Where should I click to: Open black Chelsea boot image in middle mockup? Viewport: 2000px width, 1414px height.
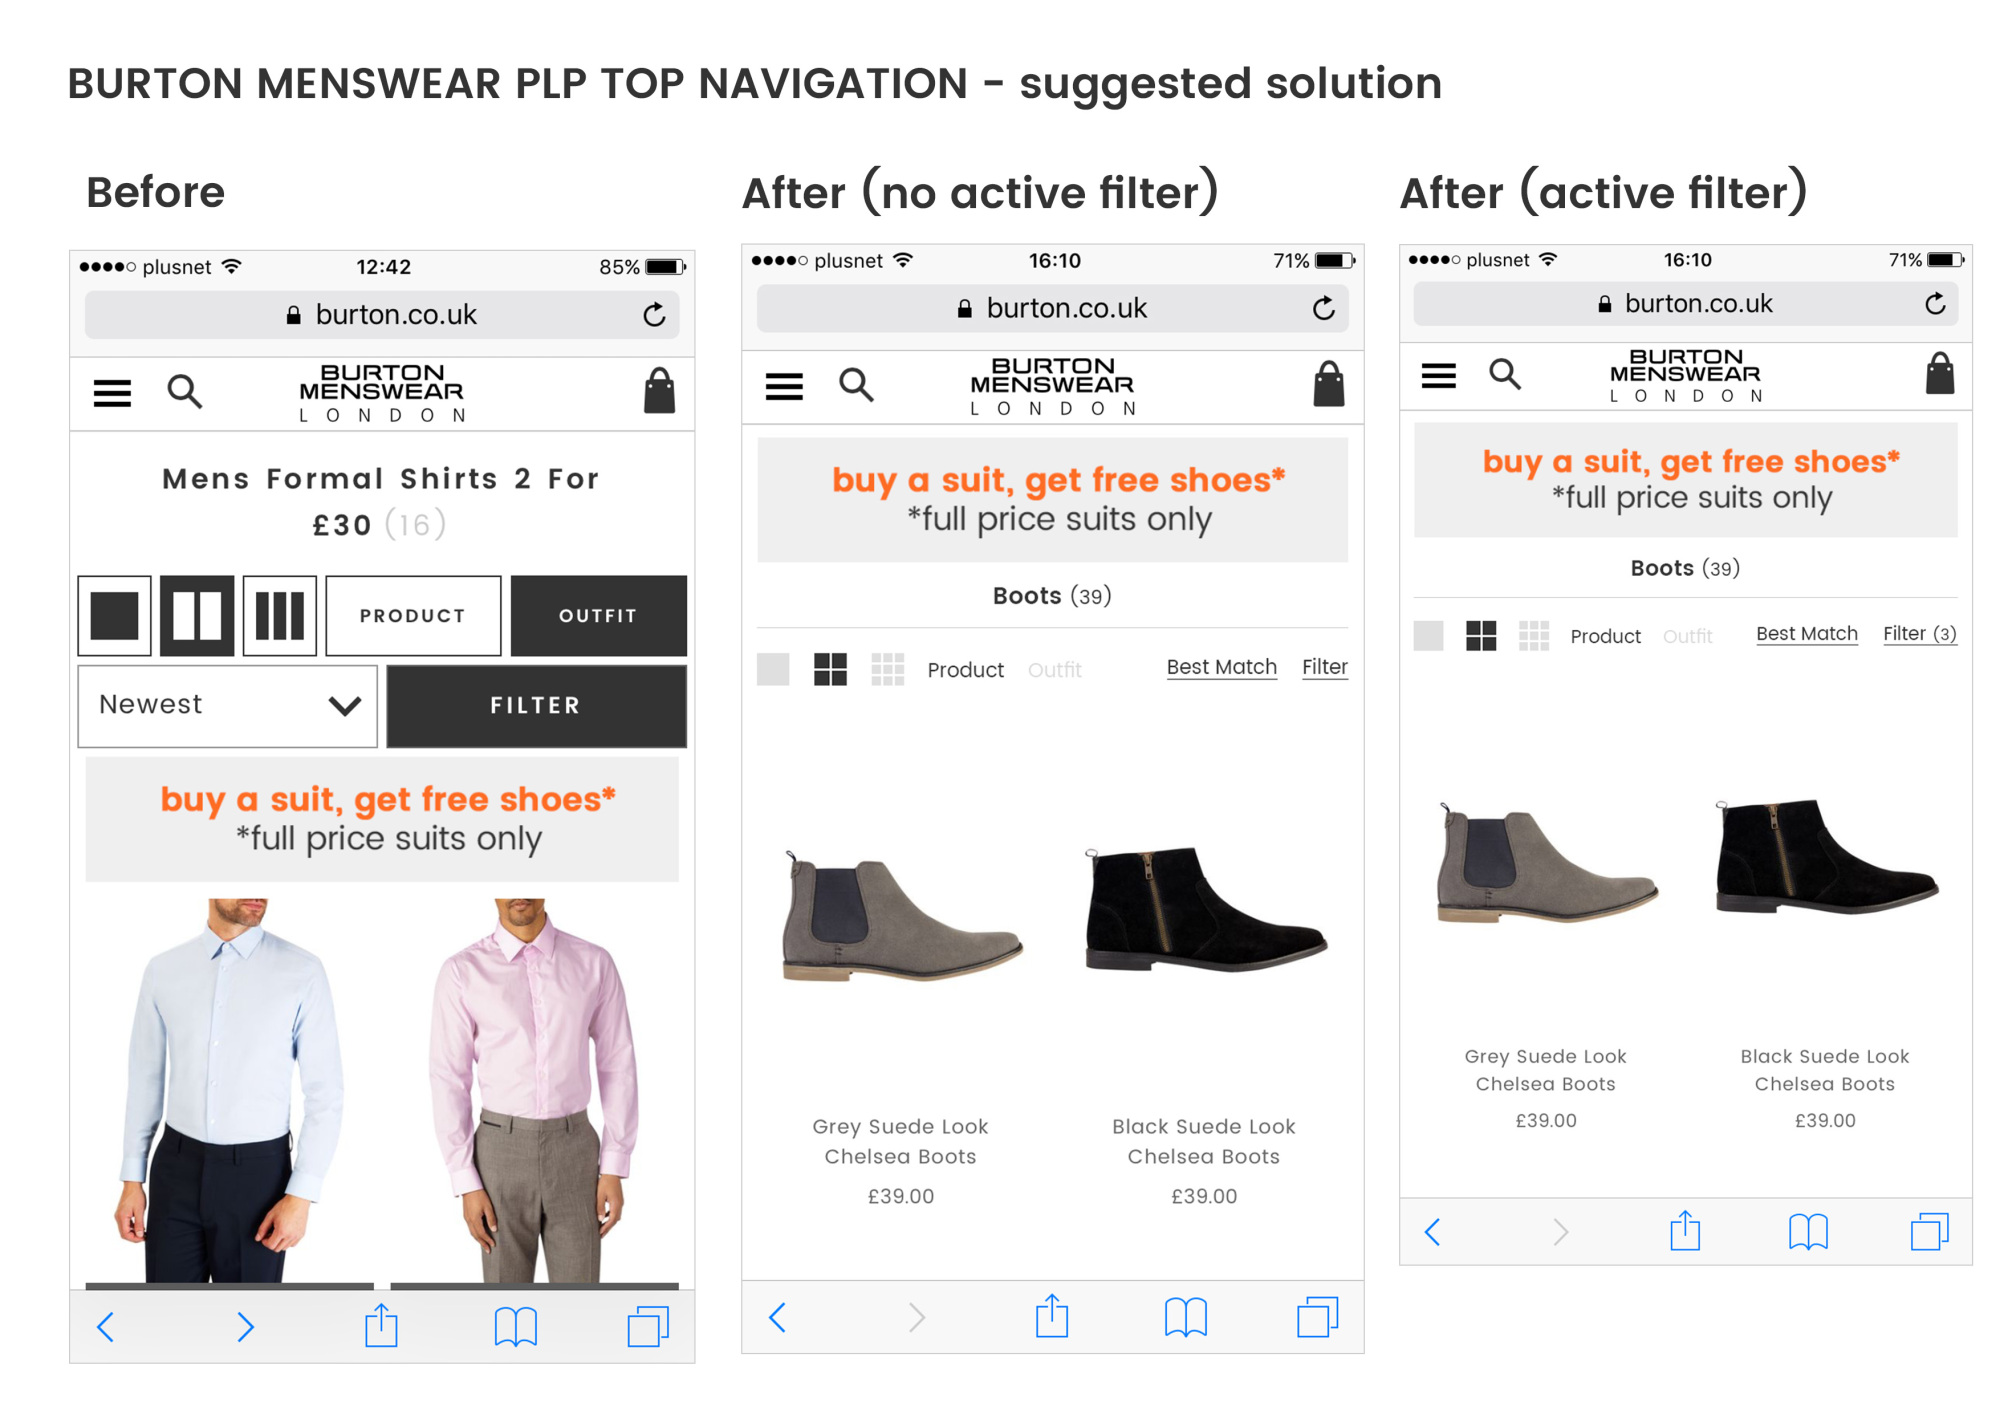(1205, 908)
